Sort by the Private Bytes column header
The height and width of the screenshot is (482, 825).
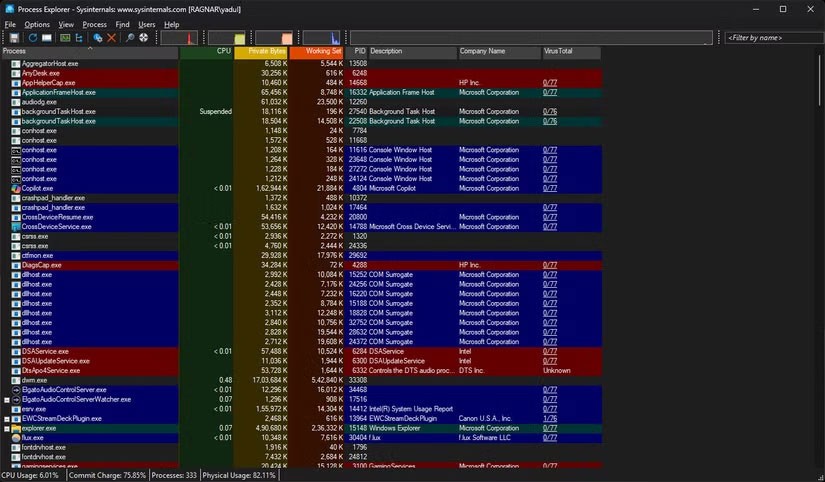(x=261, y=51)
